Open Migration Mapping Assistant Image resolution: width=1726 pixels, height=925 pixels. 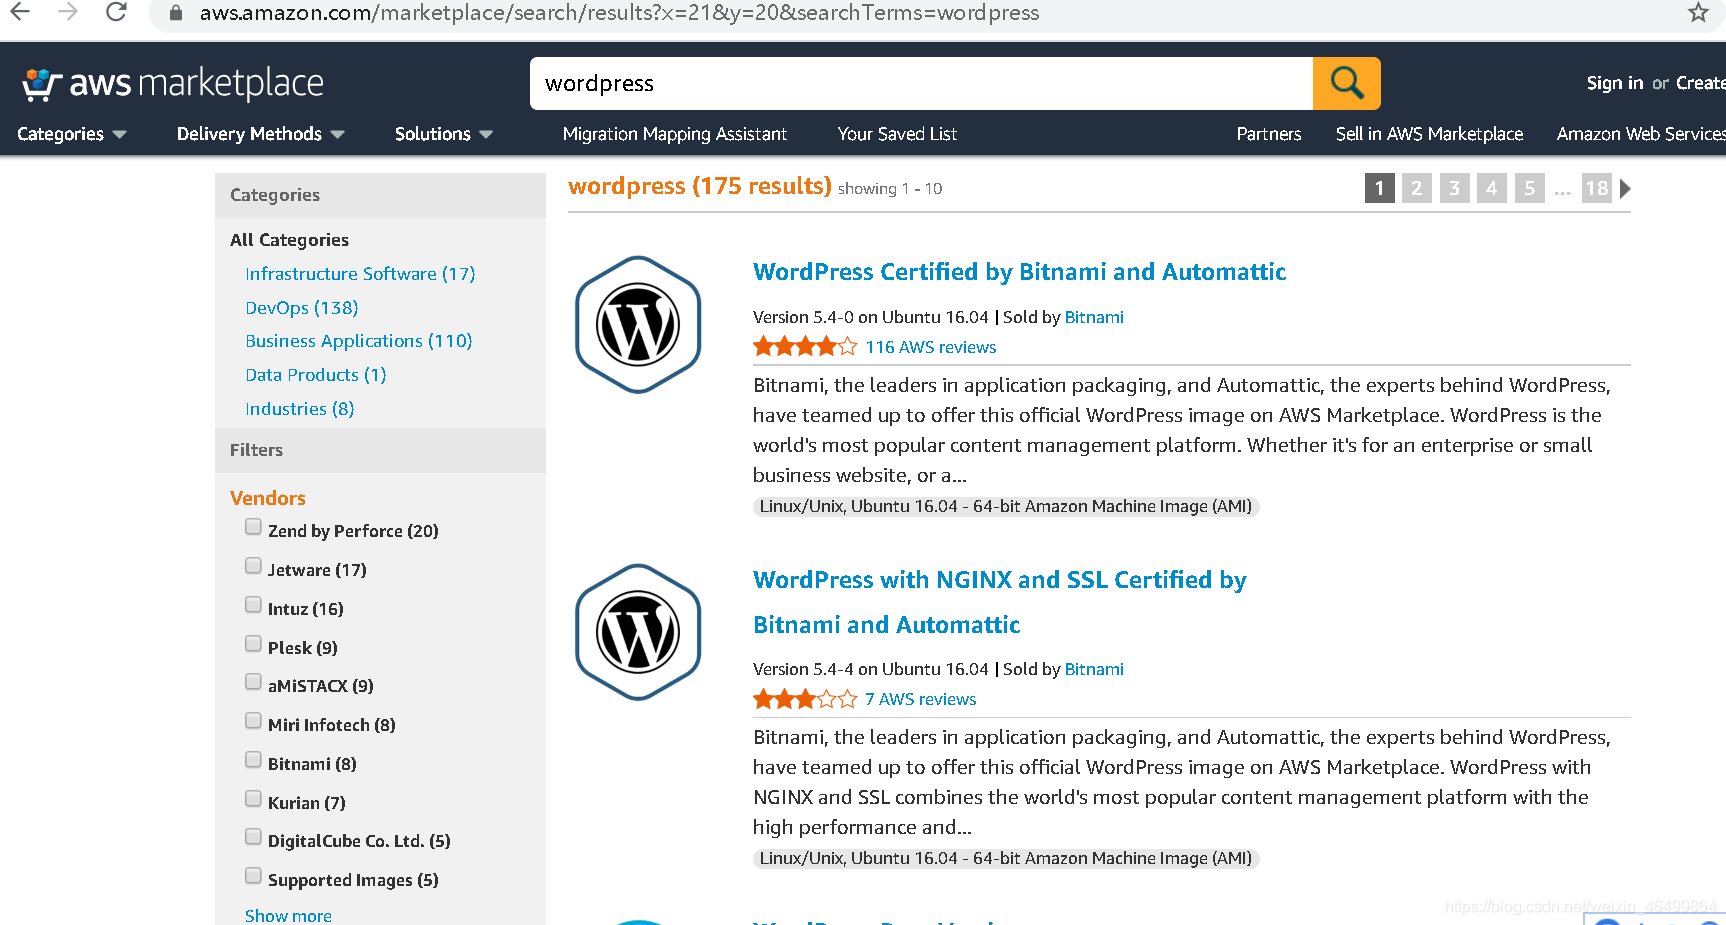pos(675,134)
